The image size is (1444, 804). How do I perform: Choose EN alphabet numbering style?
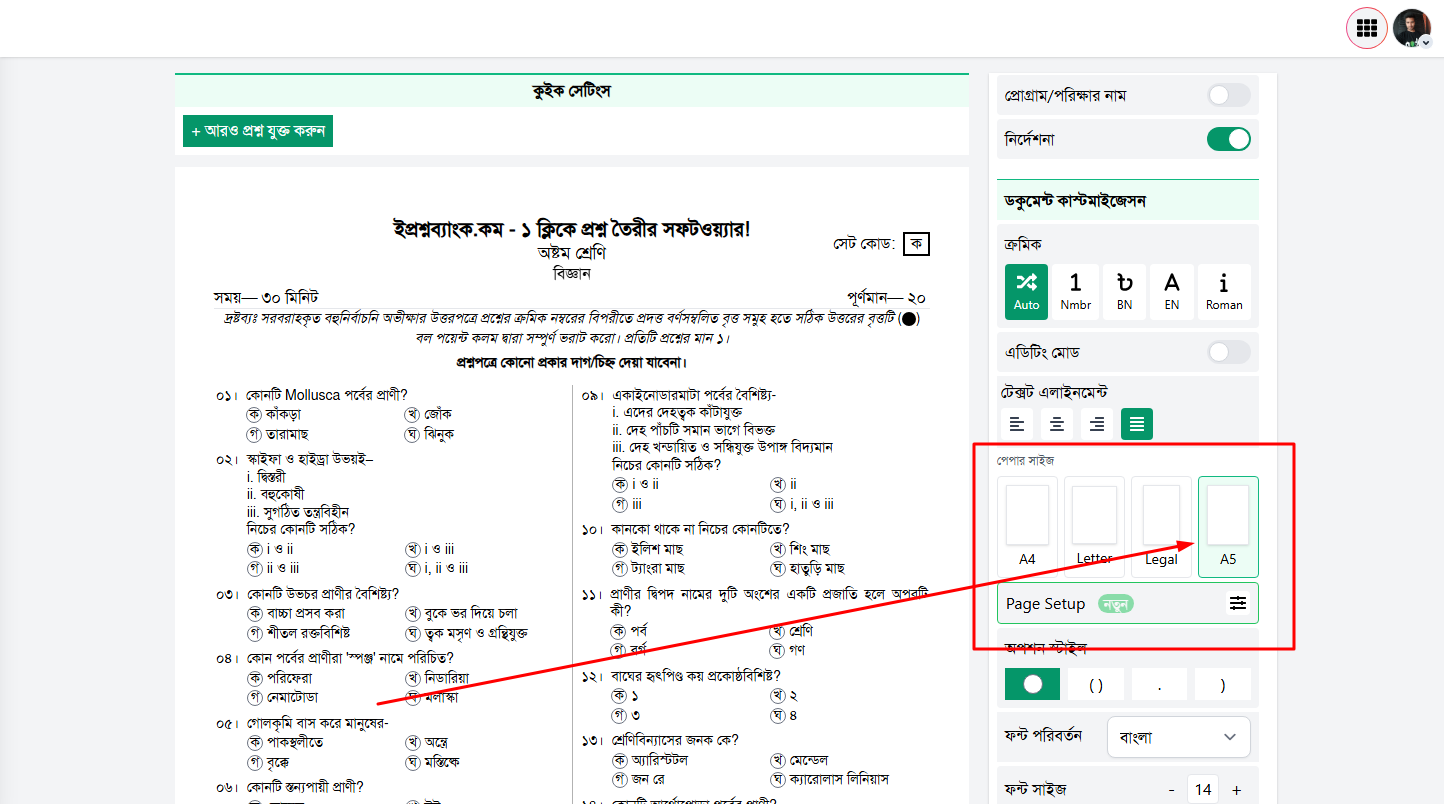point(1172,292)
